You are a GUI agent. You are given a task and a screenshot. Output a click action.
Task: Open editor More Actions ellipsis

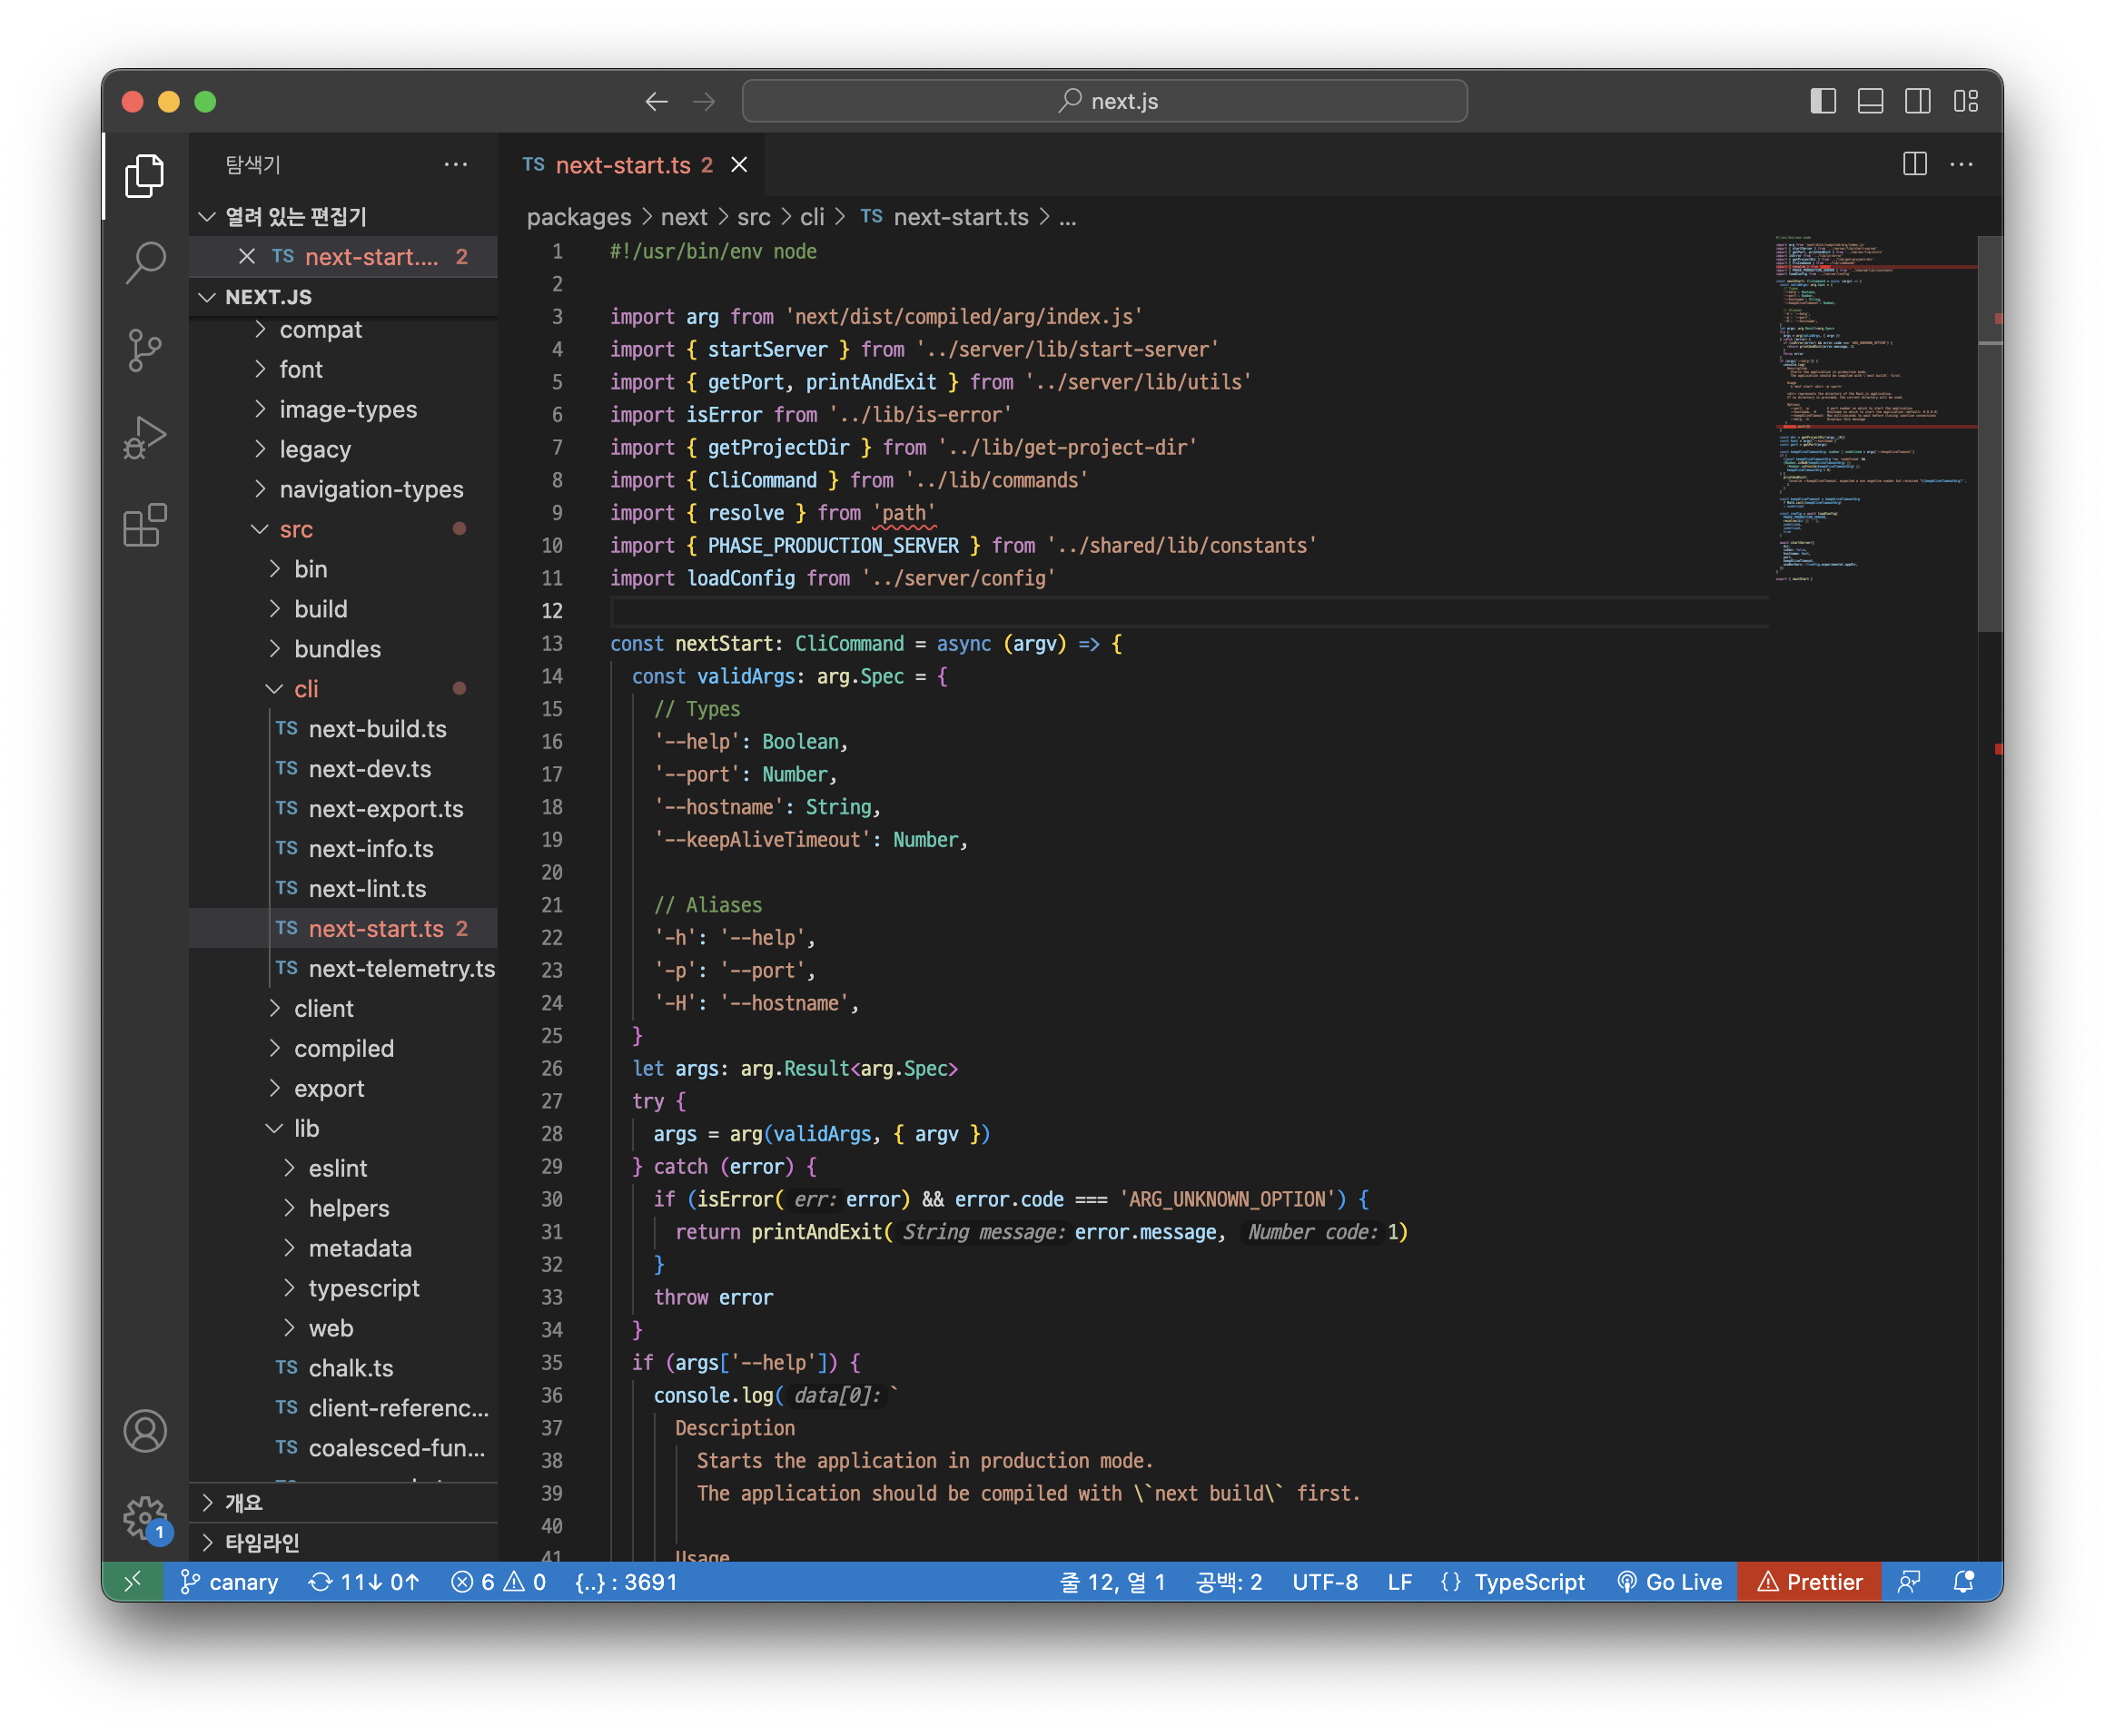pos(1961,164)
